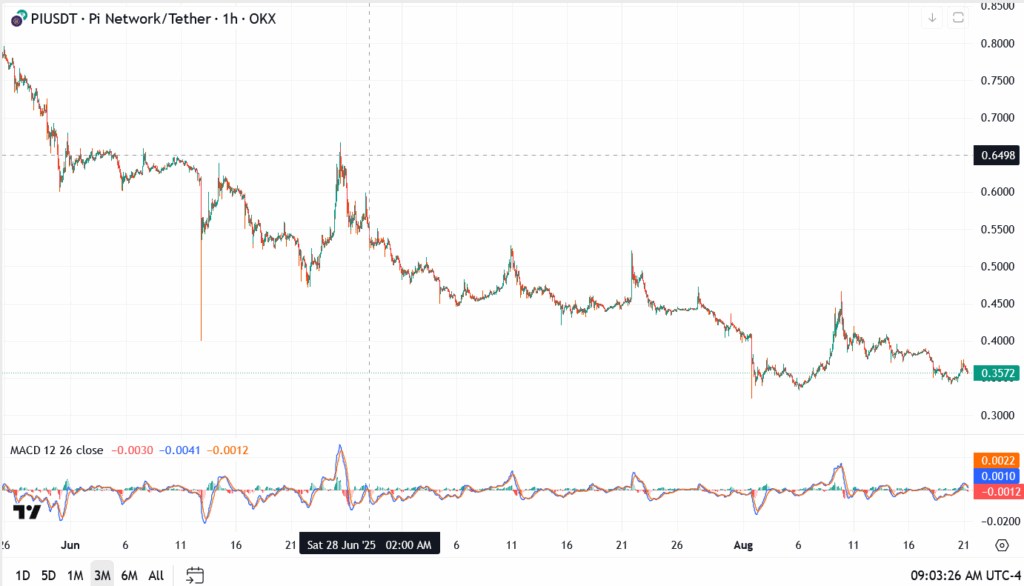Viewport: 1024px width, 586px height.
Task: Click the Jun label on the time axis
Action: 70,545
